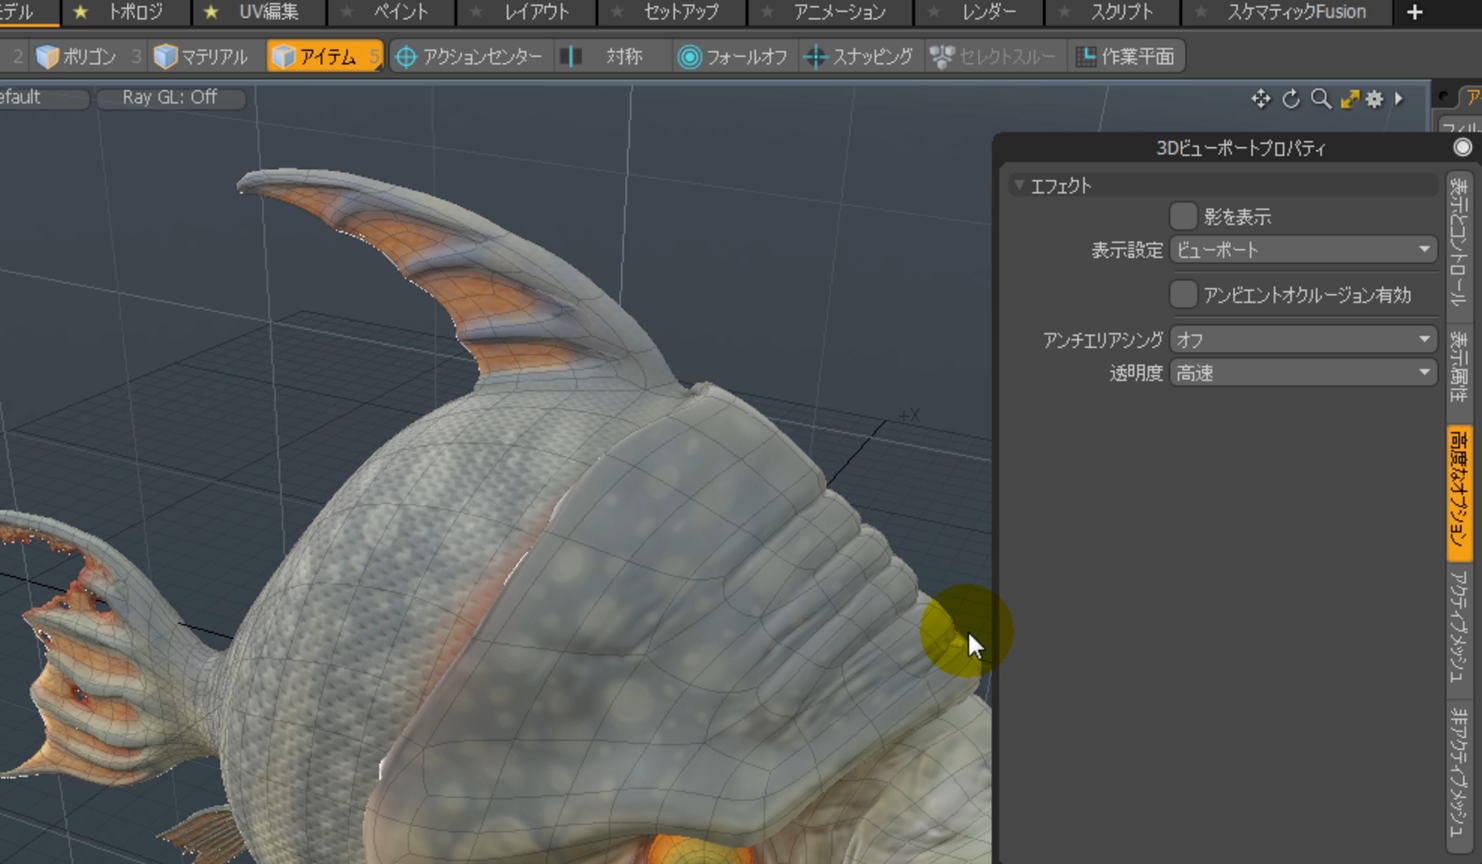1482x864 pixels.
Task: Click the viewport right-arrow expand icon
Action: pos(1399,99)
